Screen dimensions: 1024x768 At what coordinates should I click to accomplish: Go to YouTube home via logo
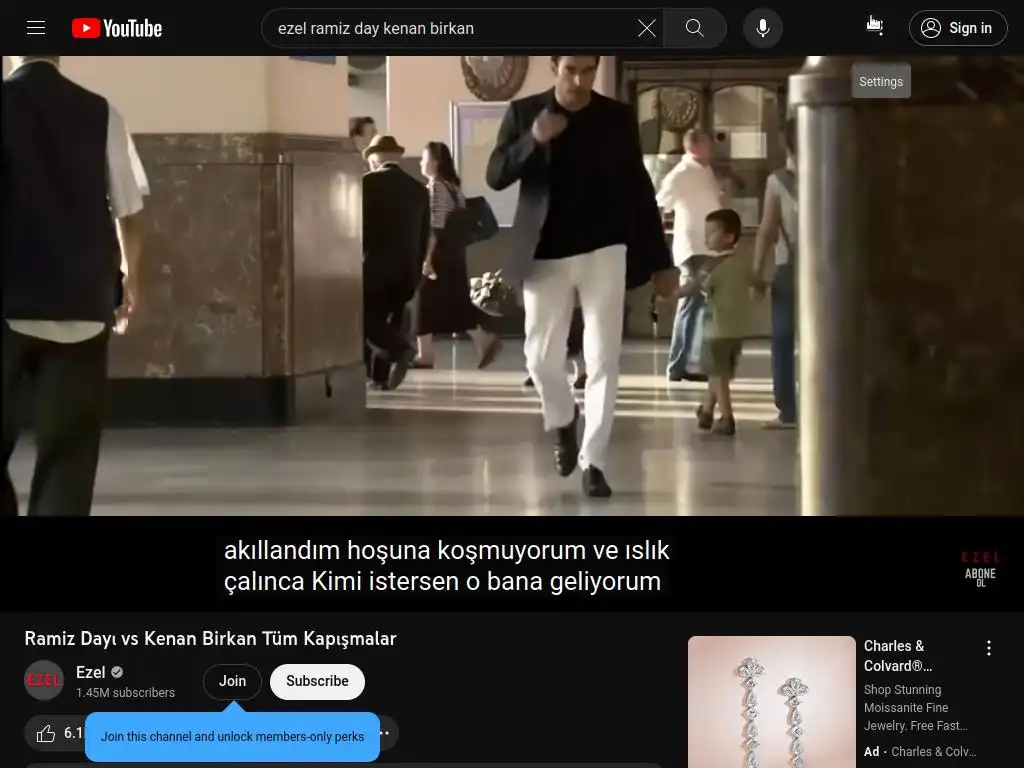[117, 28]
